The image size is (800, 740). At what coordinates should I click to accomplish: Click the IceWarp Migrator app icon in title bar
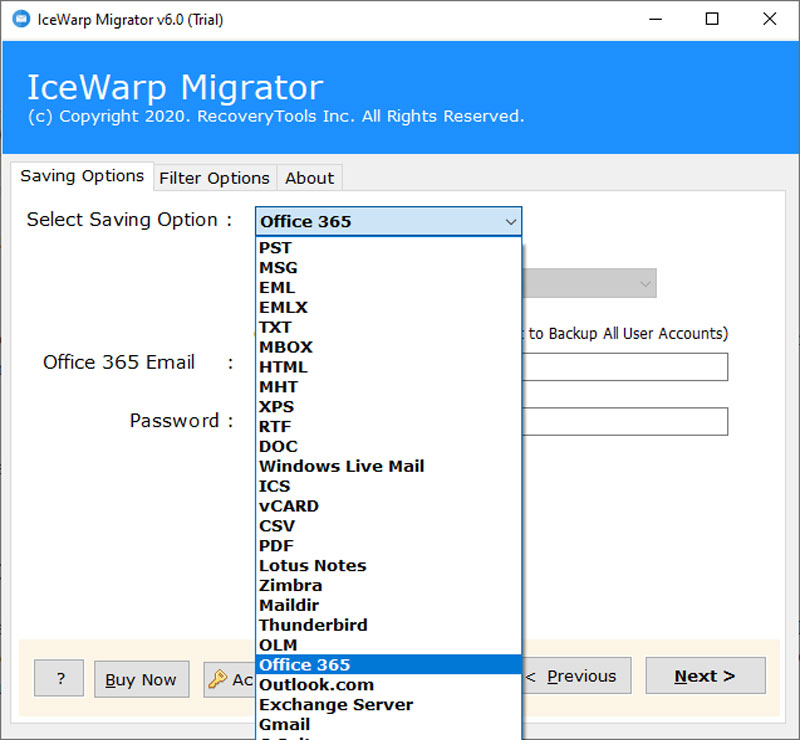(x=21, y=19)
